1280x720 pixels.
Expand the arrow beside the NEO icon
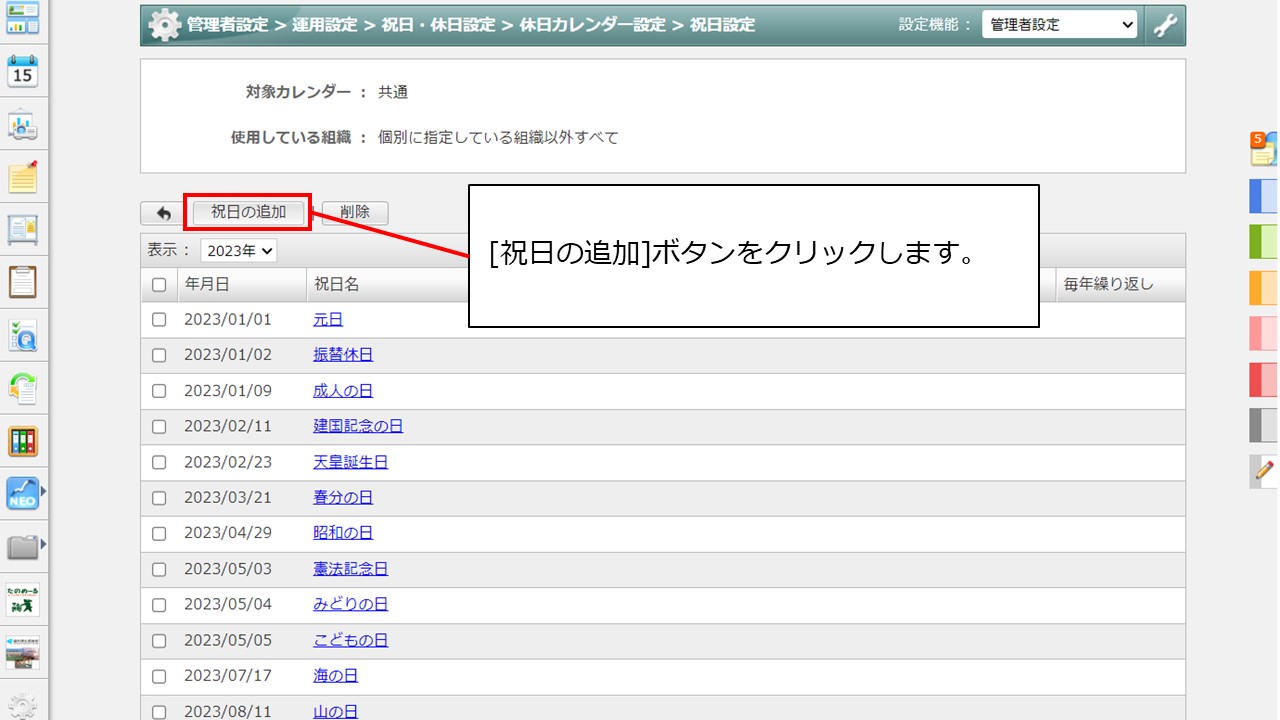44,492
